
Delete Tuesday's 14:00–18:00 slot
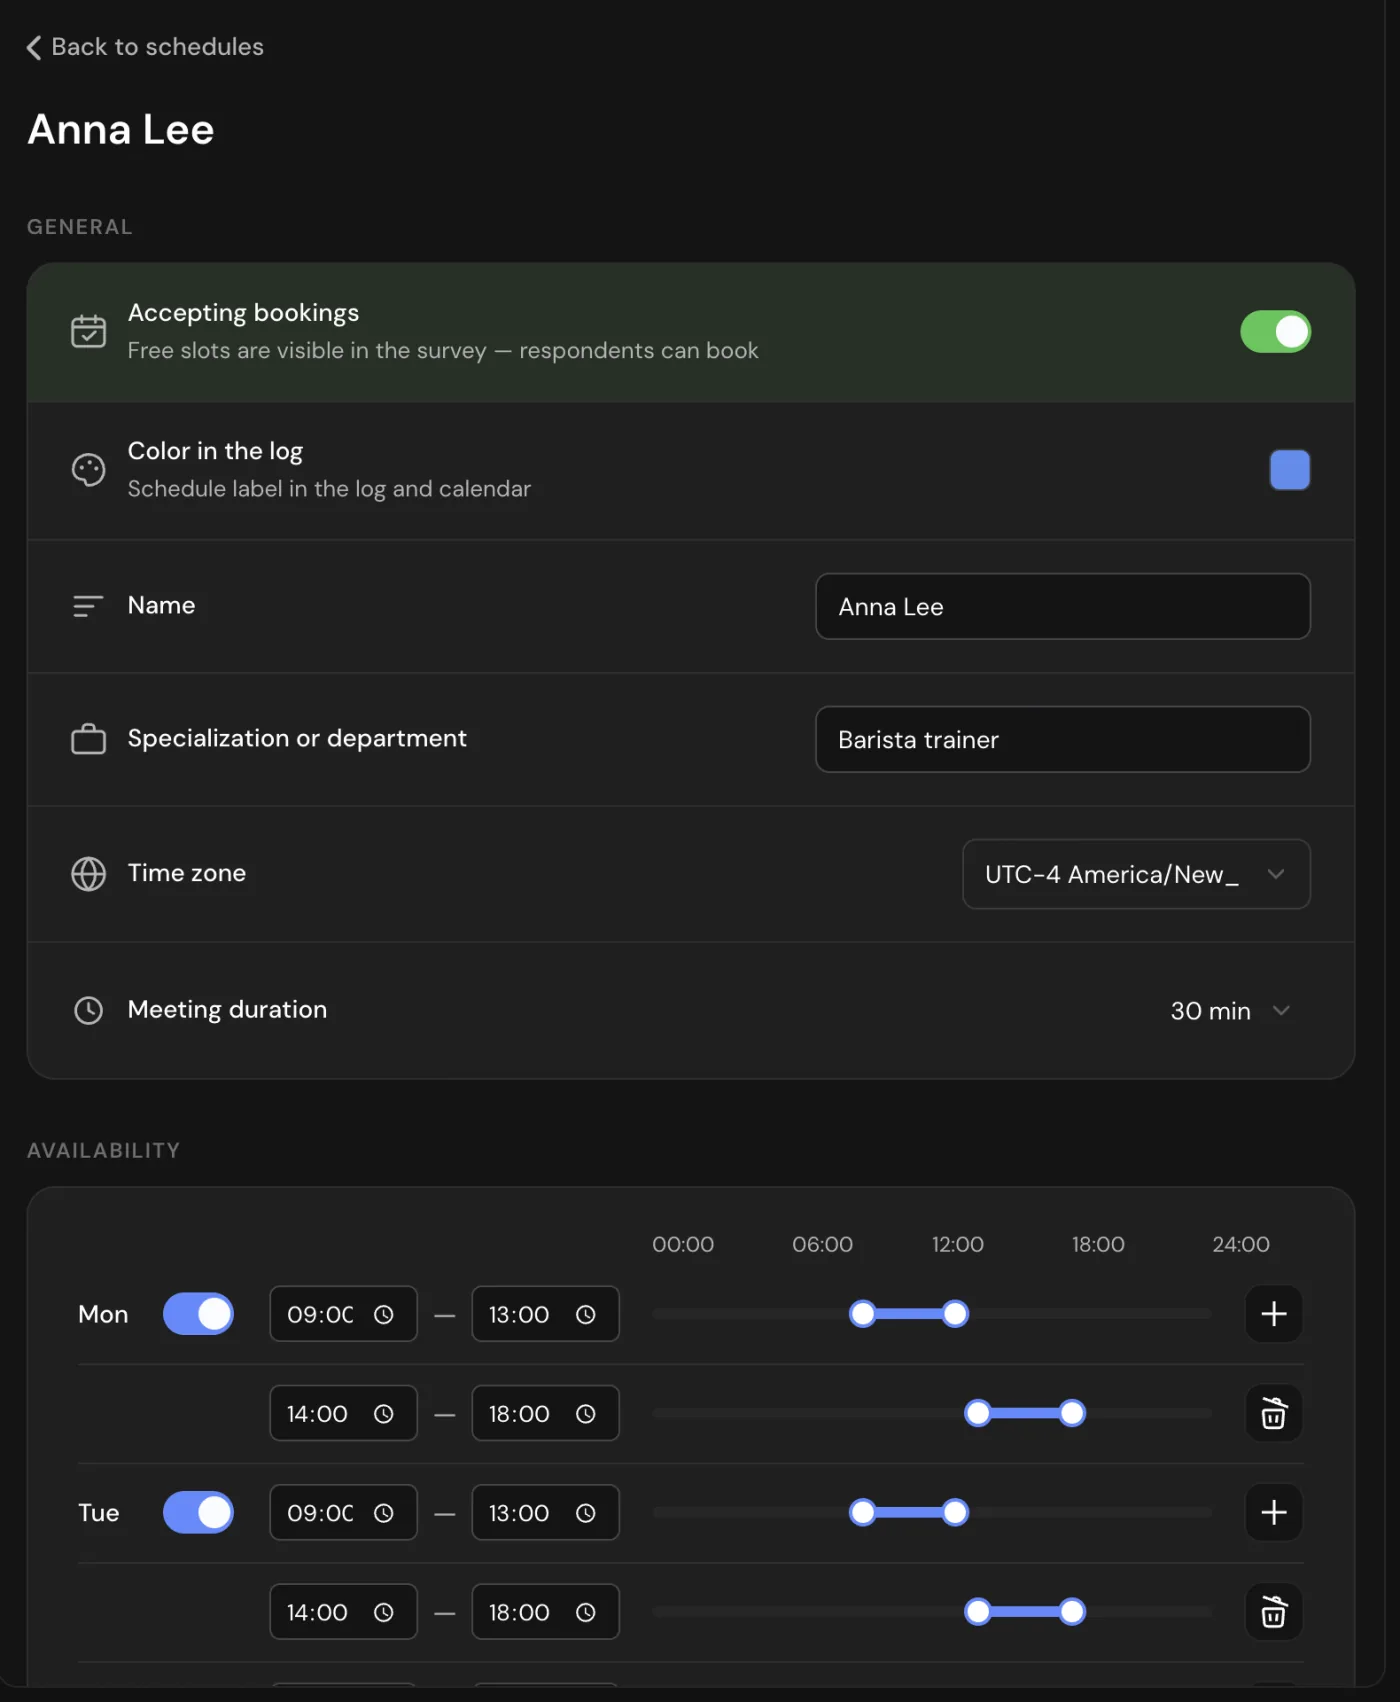click(x=1273, y=1612)
